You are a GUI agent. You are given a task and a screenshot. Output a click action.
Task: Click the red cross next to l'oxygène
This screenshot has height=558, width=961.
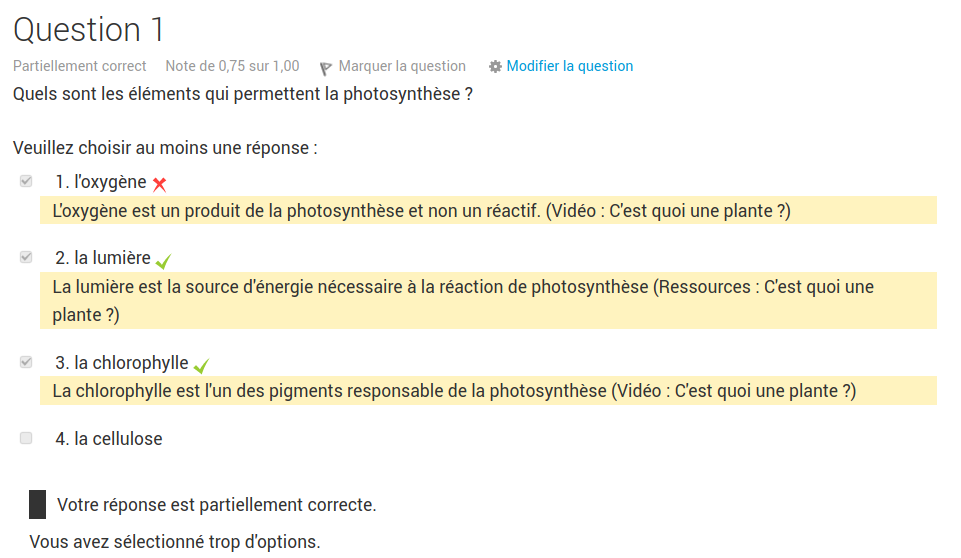(x=159, y=184)
